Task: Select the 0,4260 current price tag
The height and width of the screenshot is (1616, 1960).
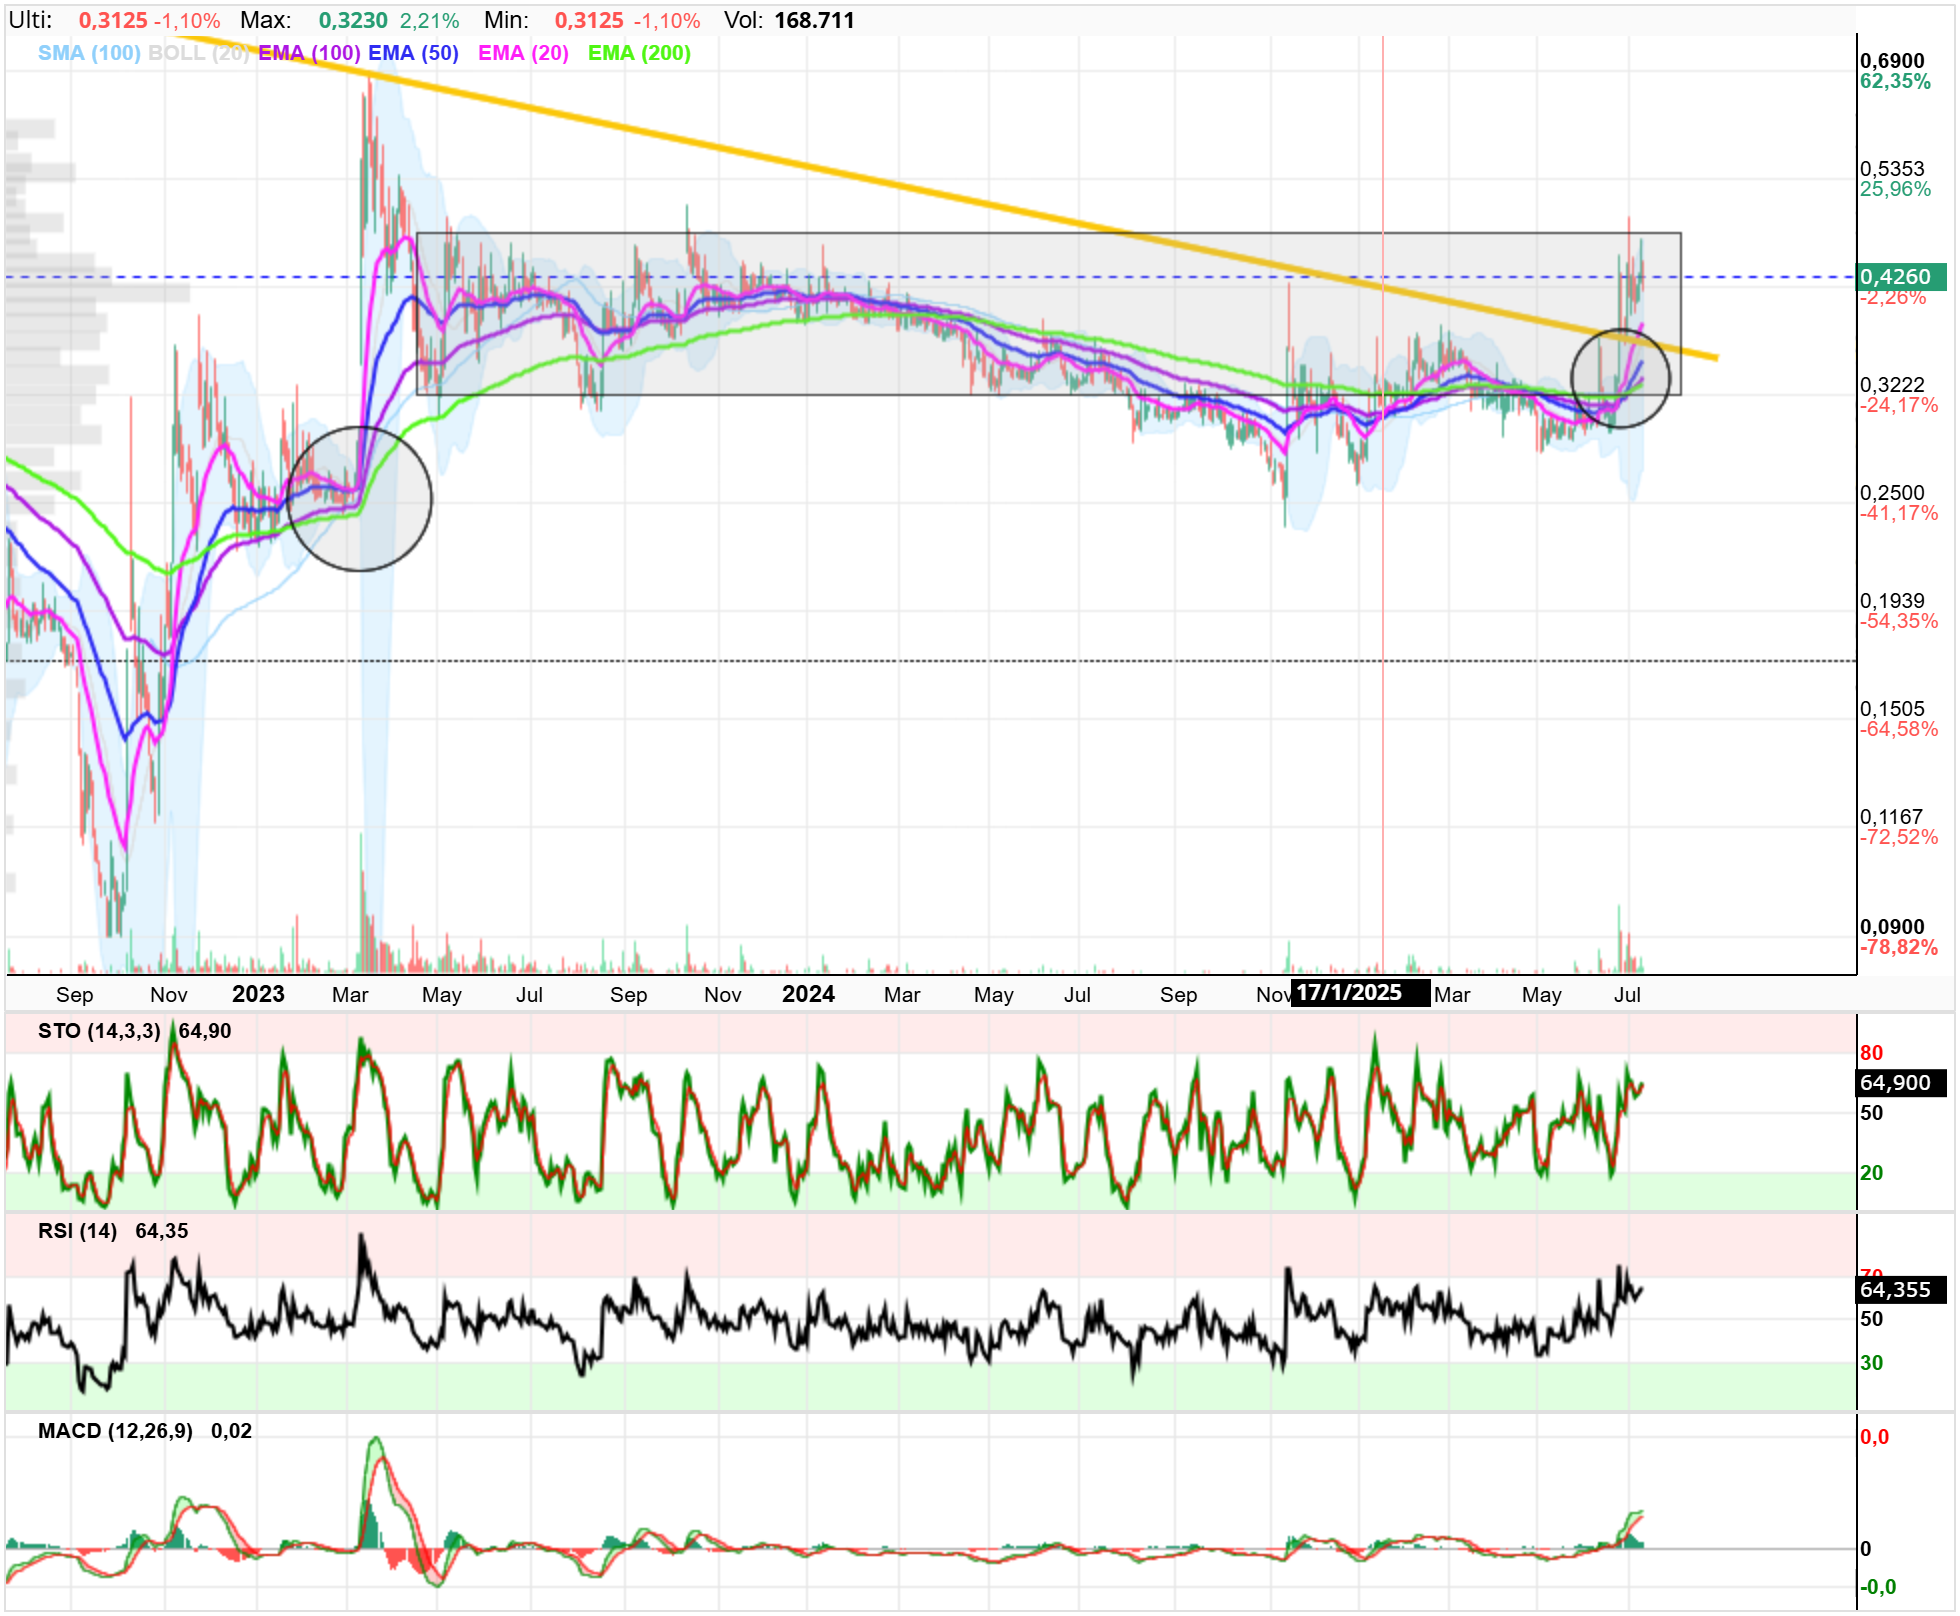Action: pos(1902,277)
